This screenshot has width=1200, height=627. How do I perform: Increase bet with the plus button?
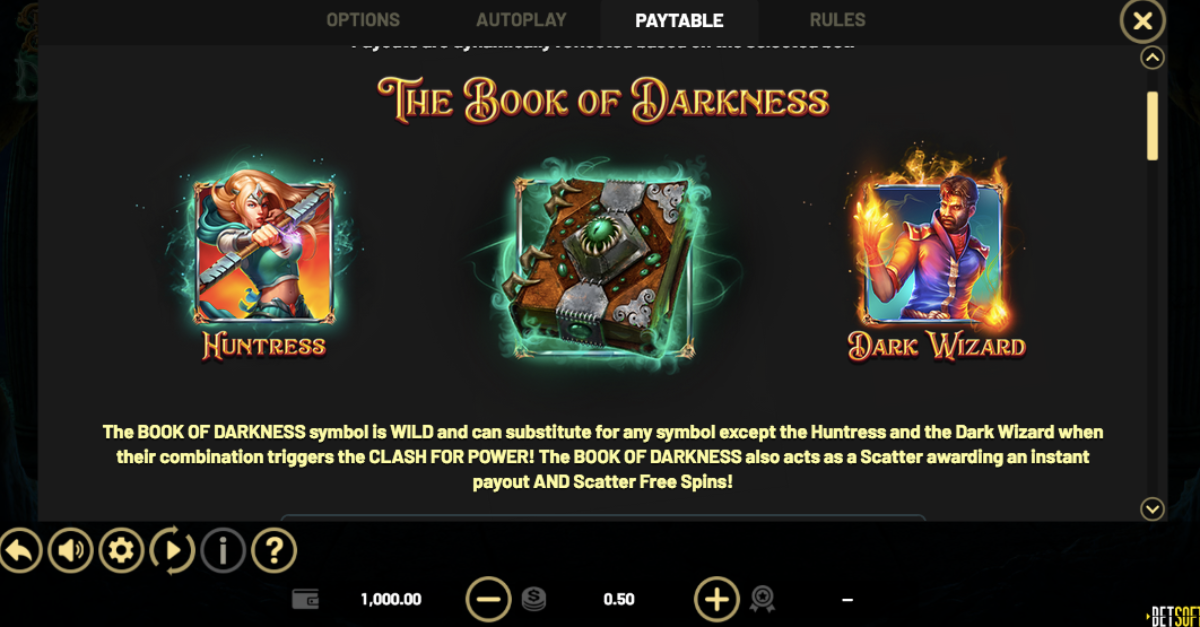pos(717,600)
